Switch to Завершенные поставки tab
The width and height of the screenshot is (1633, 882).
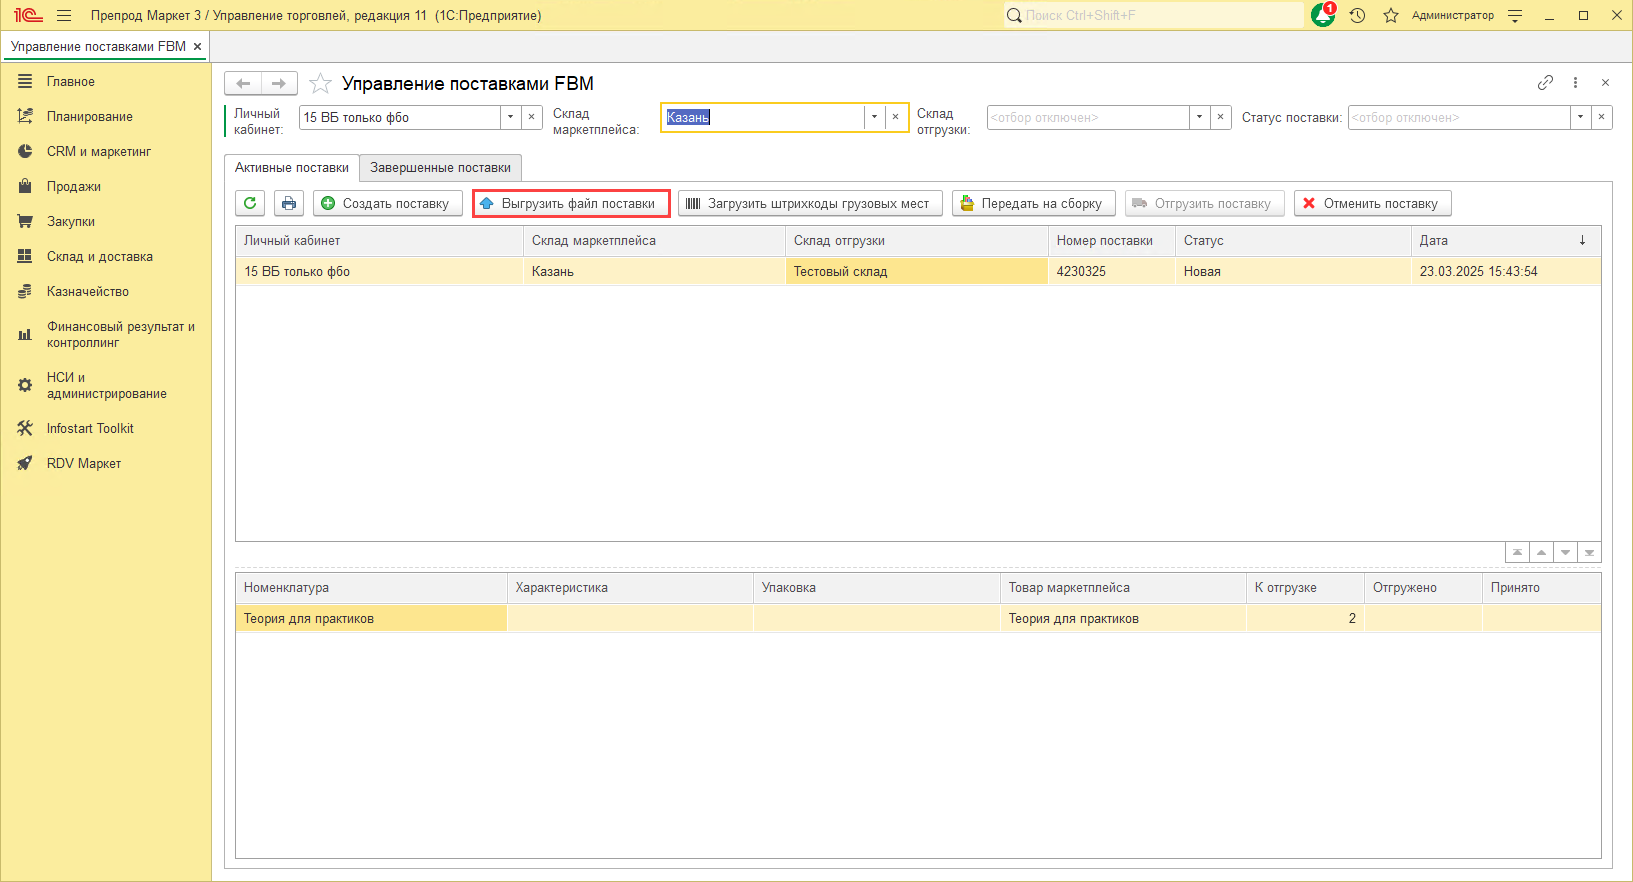[440, 167]
